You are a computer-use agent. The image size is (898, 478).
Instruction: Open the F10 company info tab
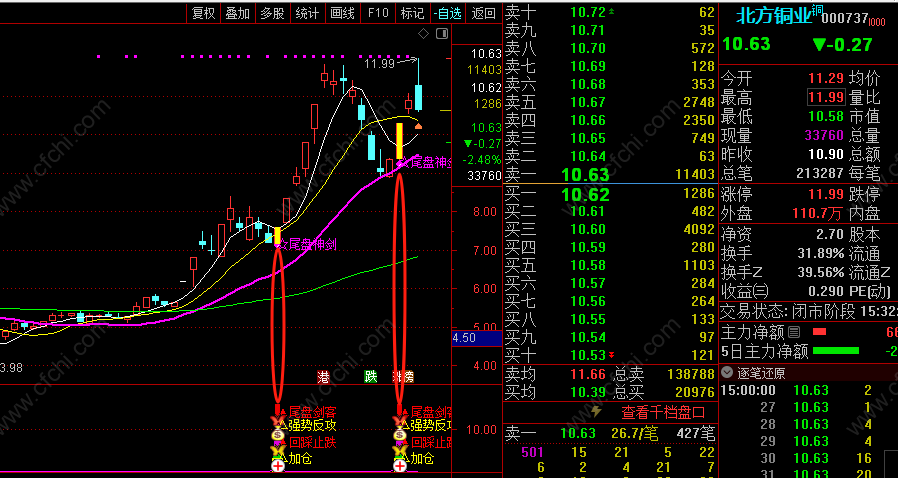click(377, 13)
